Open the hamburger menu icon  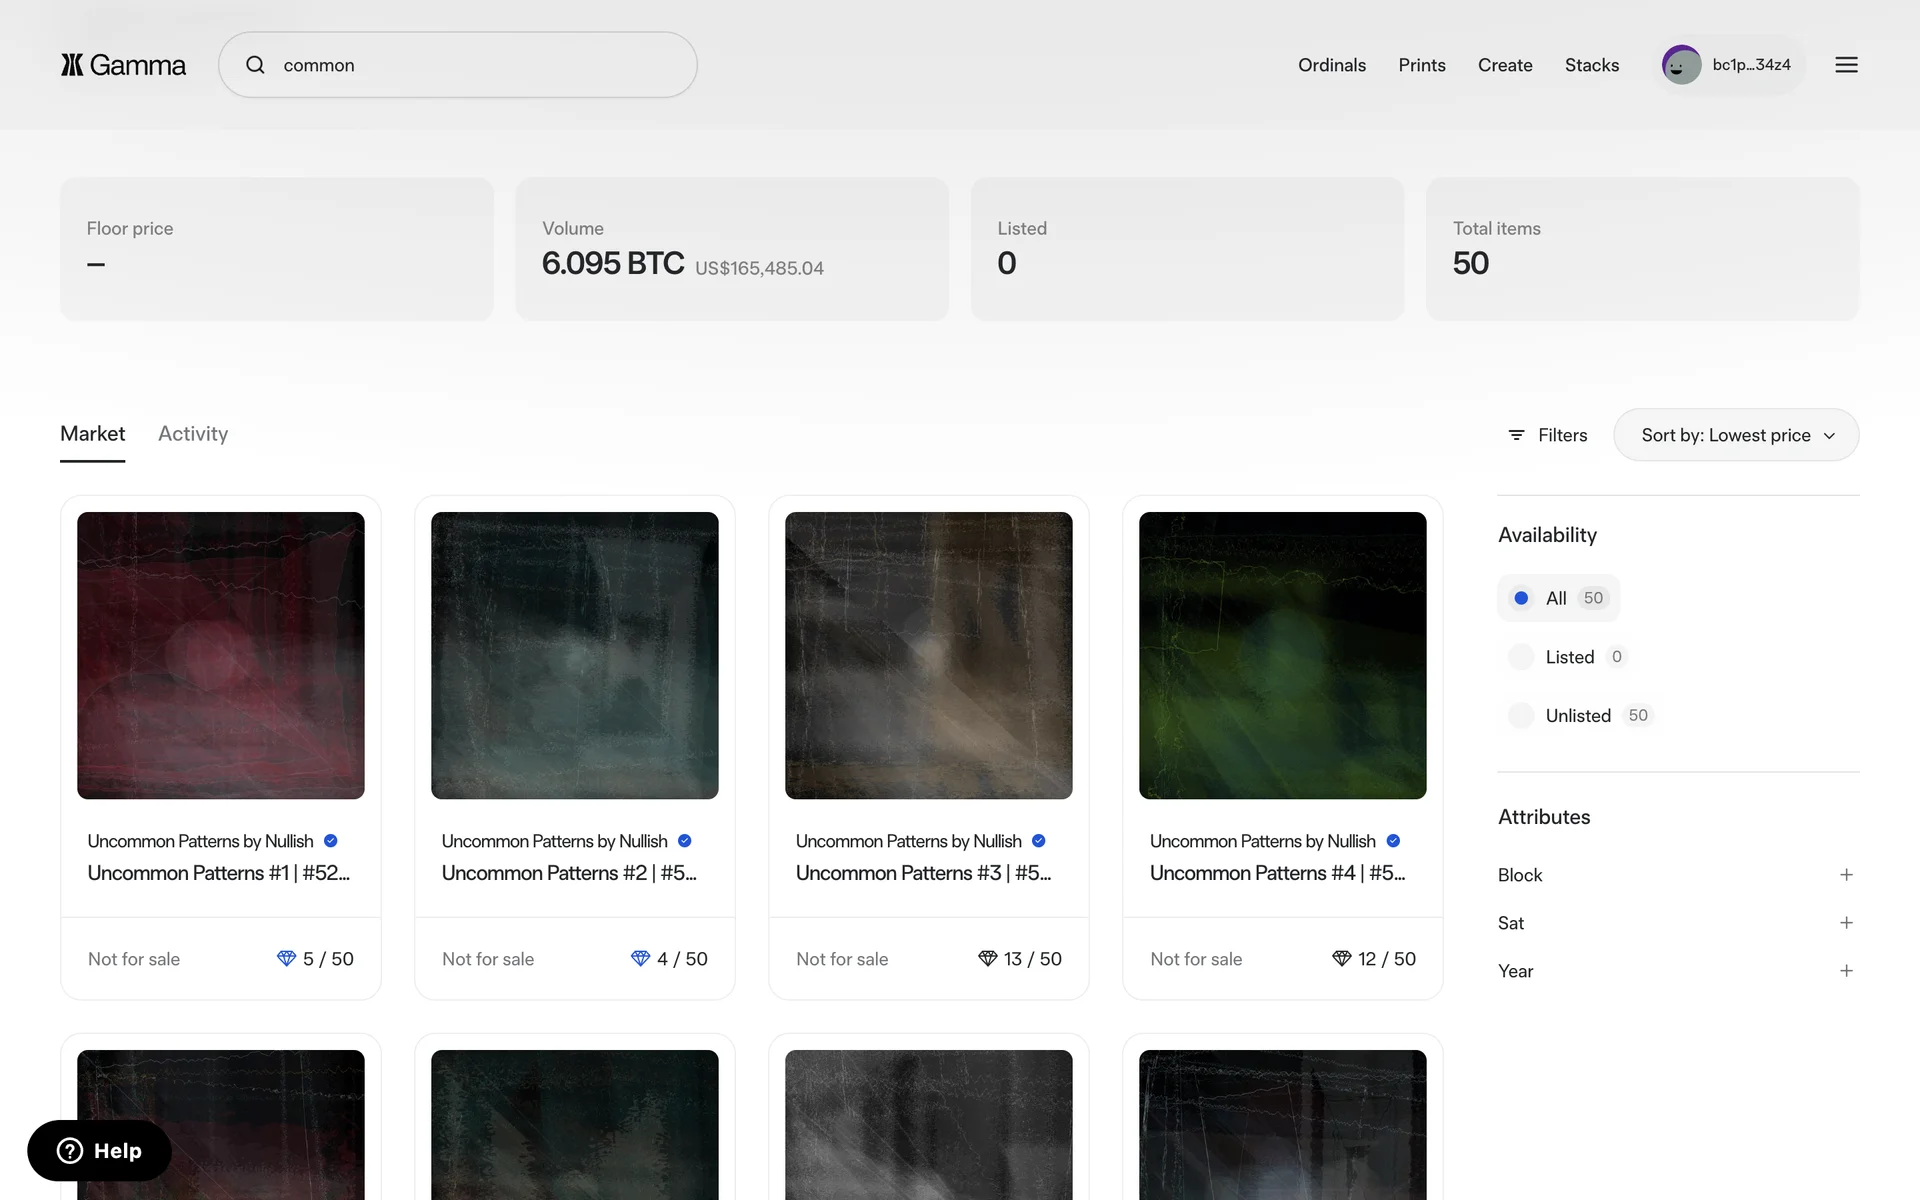tap(1846, 65)
